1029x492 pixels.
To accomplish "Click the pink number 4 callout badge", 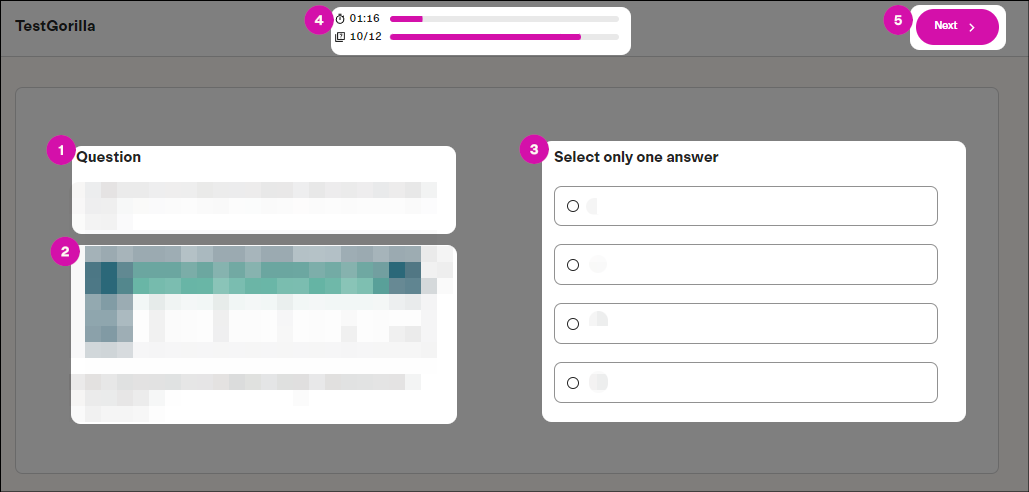I will pos(319,20).
